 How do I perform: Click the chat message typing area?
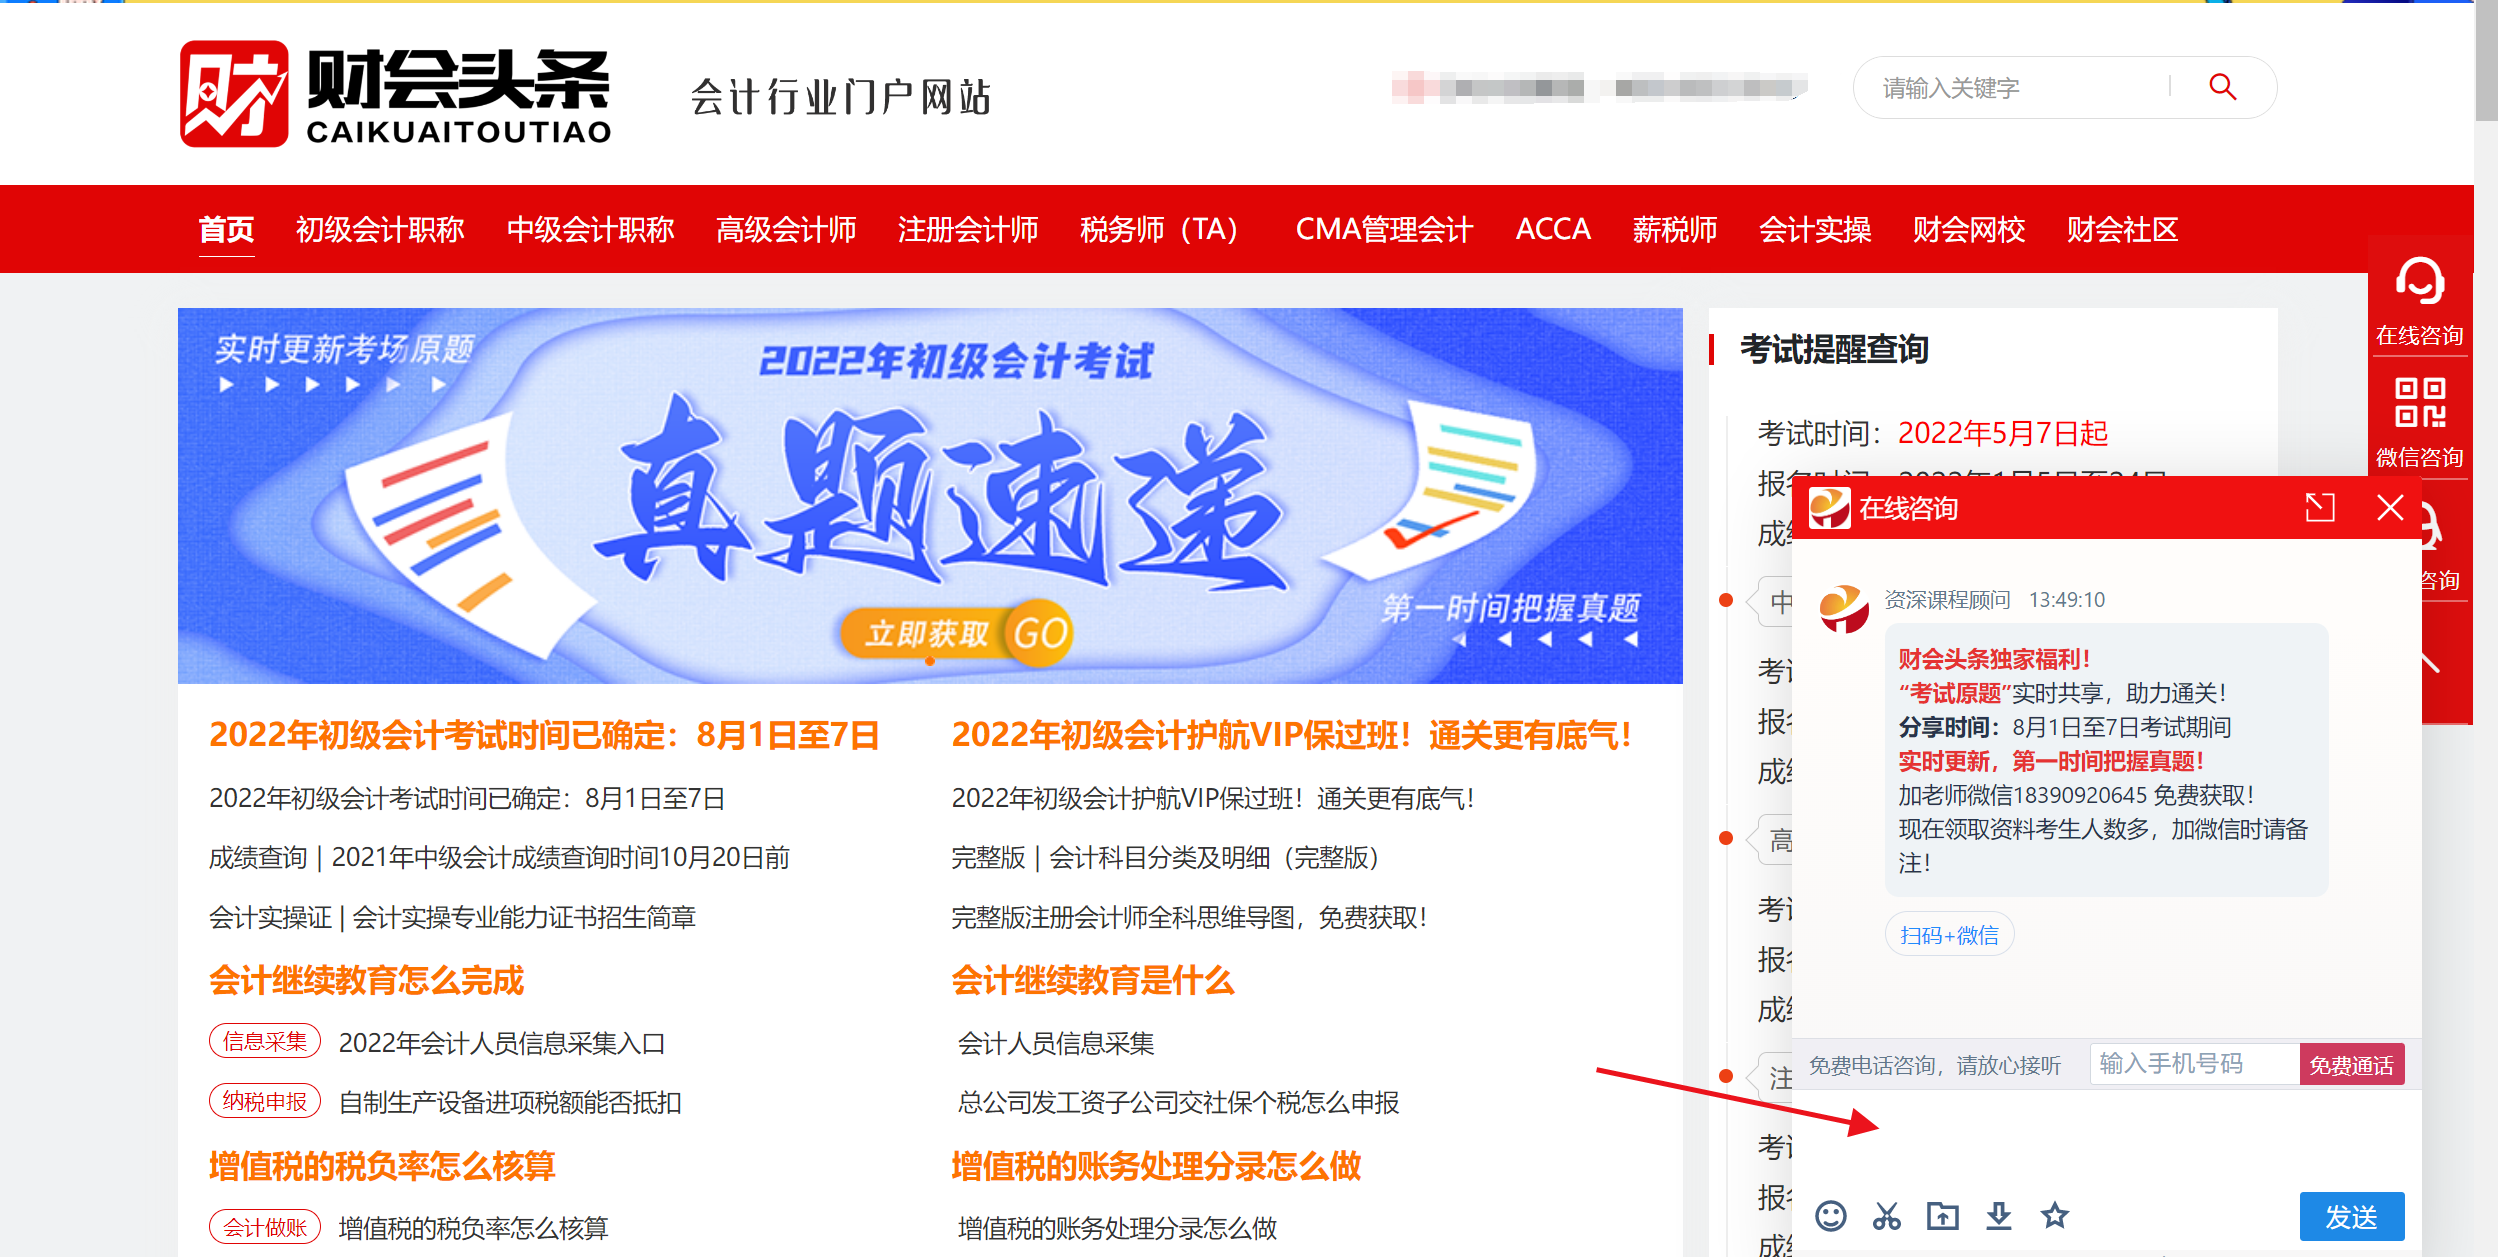[2107, 1140]
